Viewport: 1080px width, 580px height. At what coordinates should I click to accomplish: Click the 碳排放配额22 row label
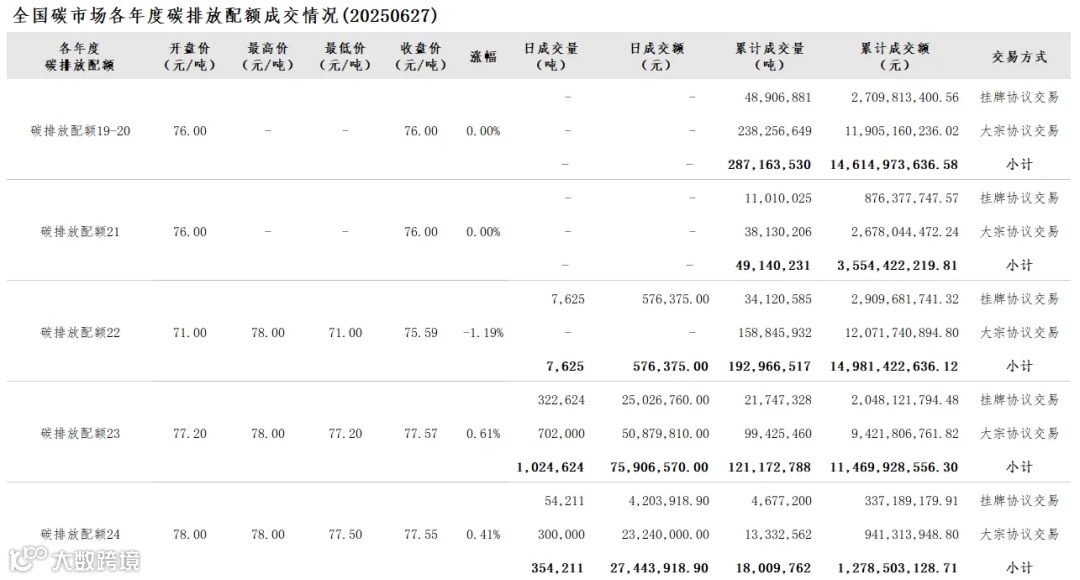[80, 333]
